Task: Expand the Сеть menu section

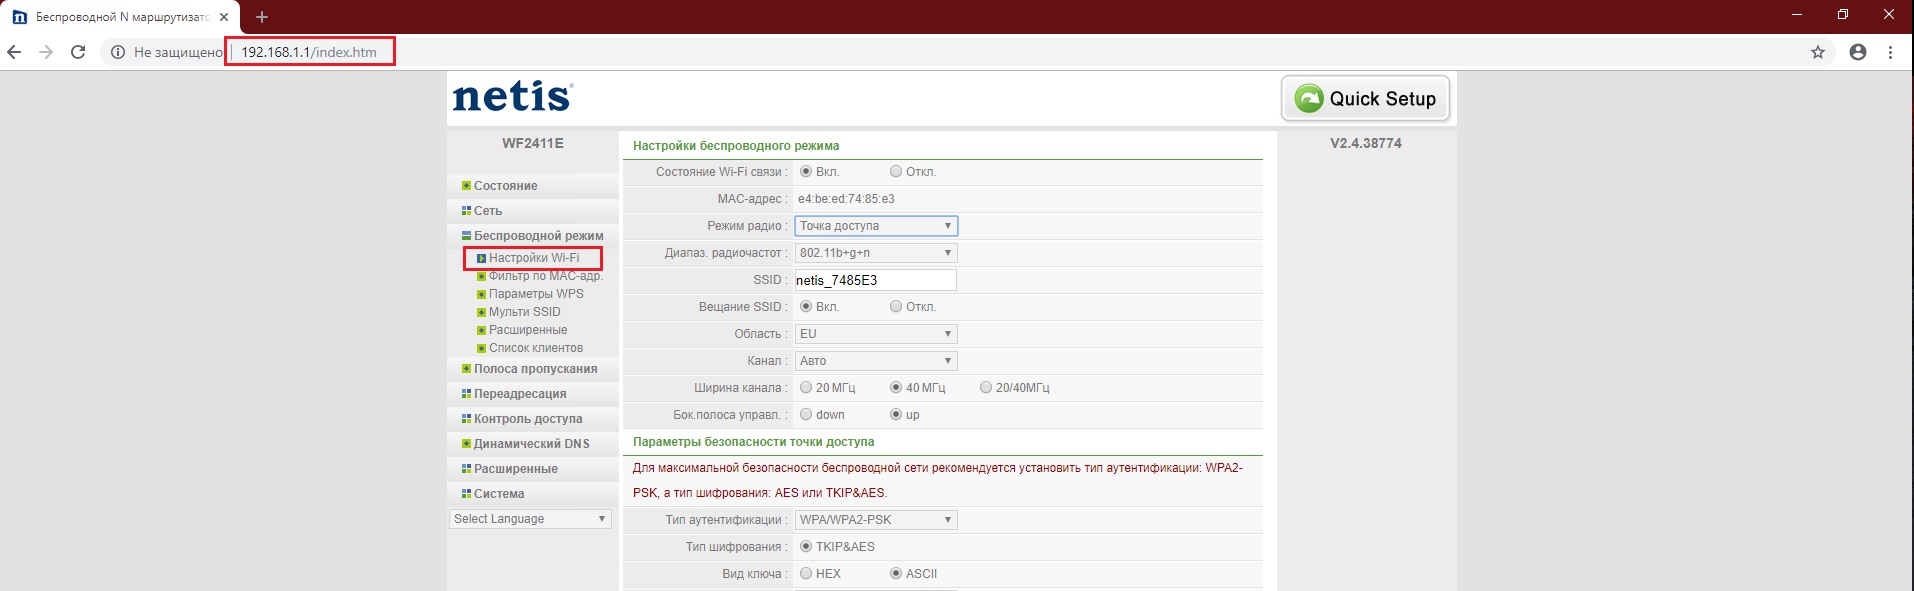Action: (488, 211)
